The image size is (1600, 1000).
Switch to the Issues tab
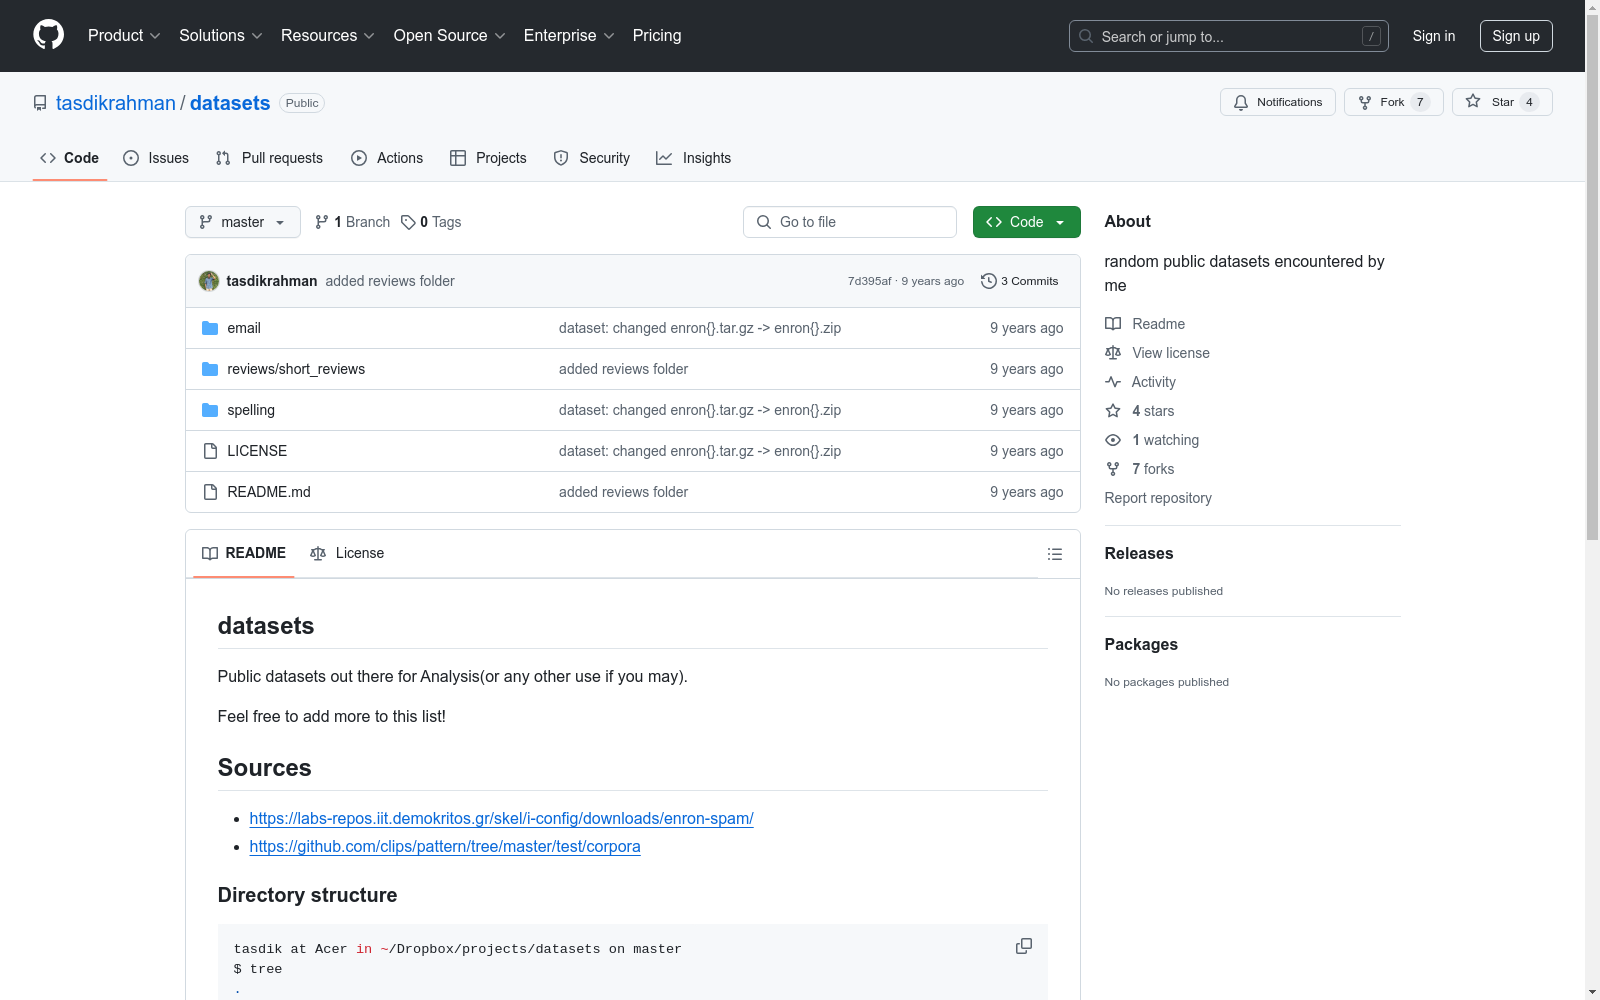pos(156,158)
